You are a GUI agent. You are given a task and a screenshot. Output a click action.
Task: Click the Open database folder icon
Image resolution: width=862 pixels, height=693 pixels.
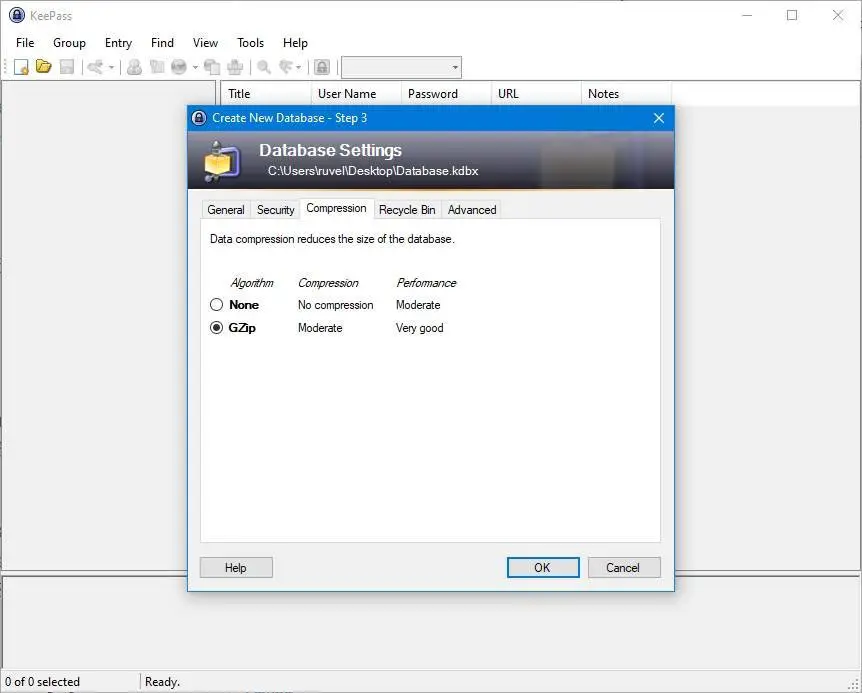pyautogui.click(x=43, y=67)
